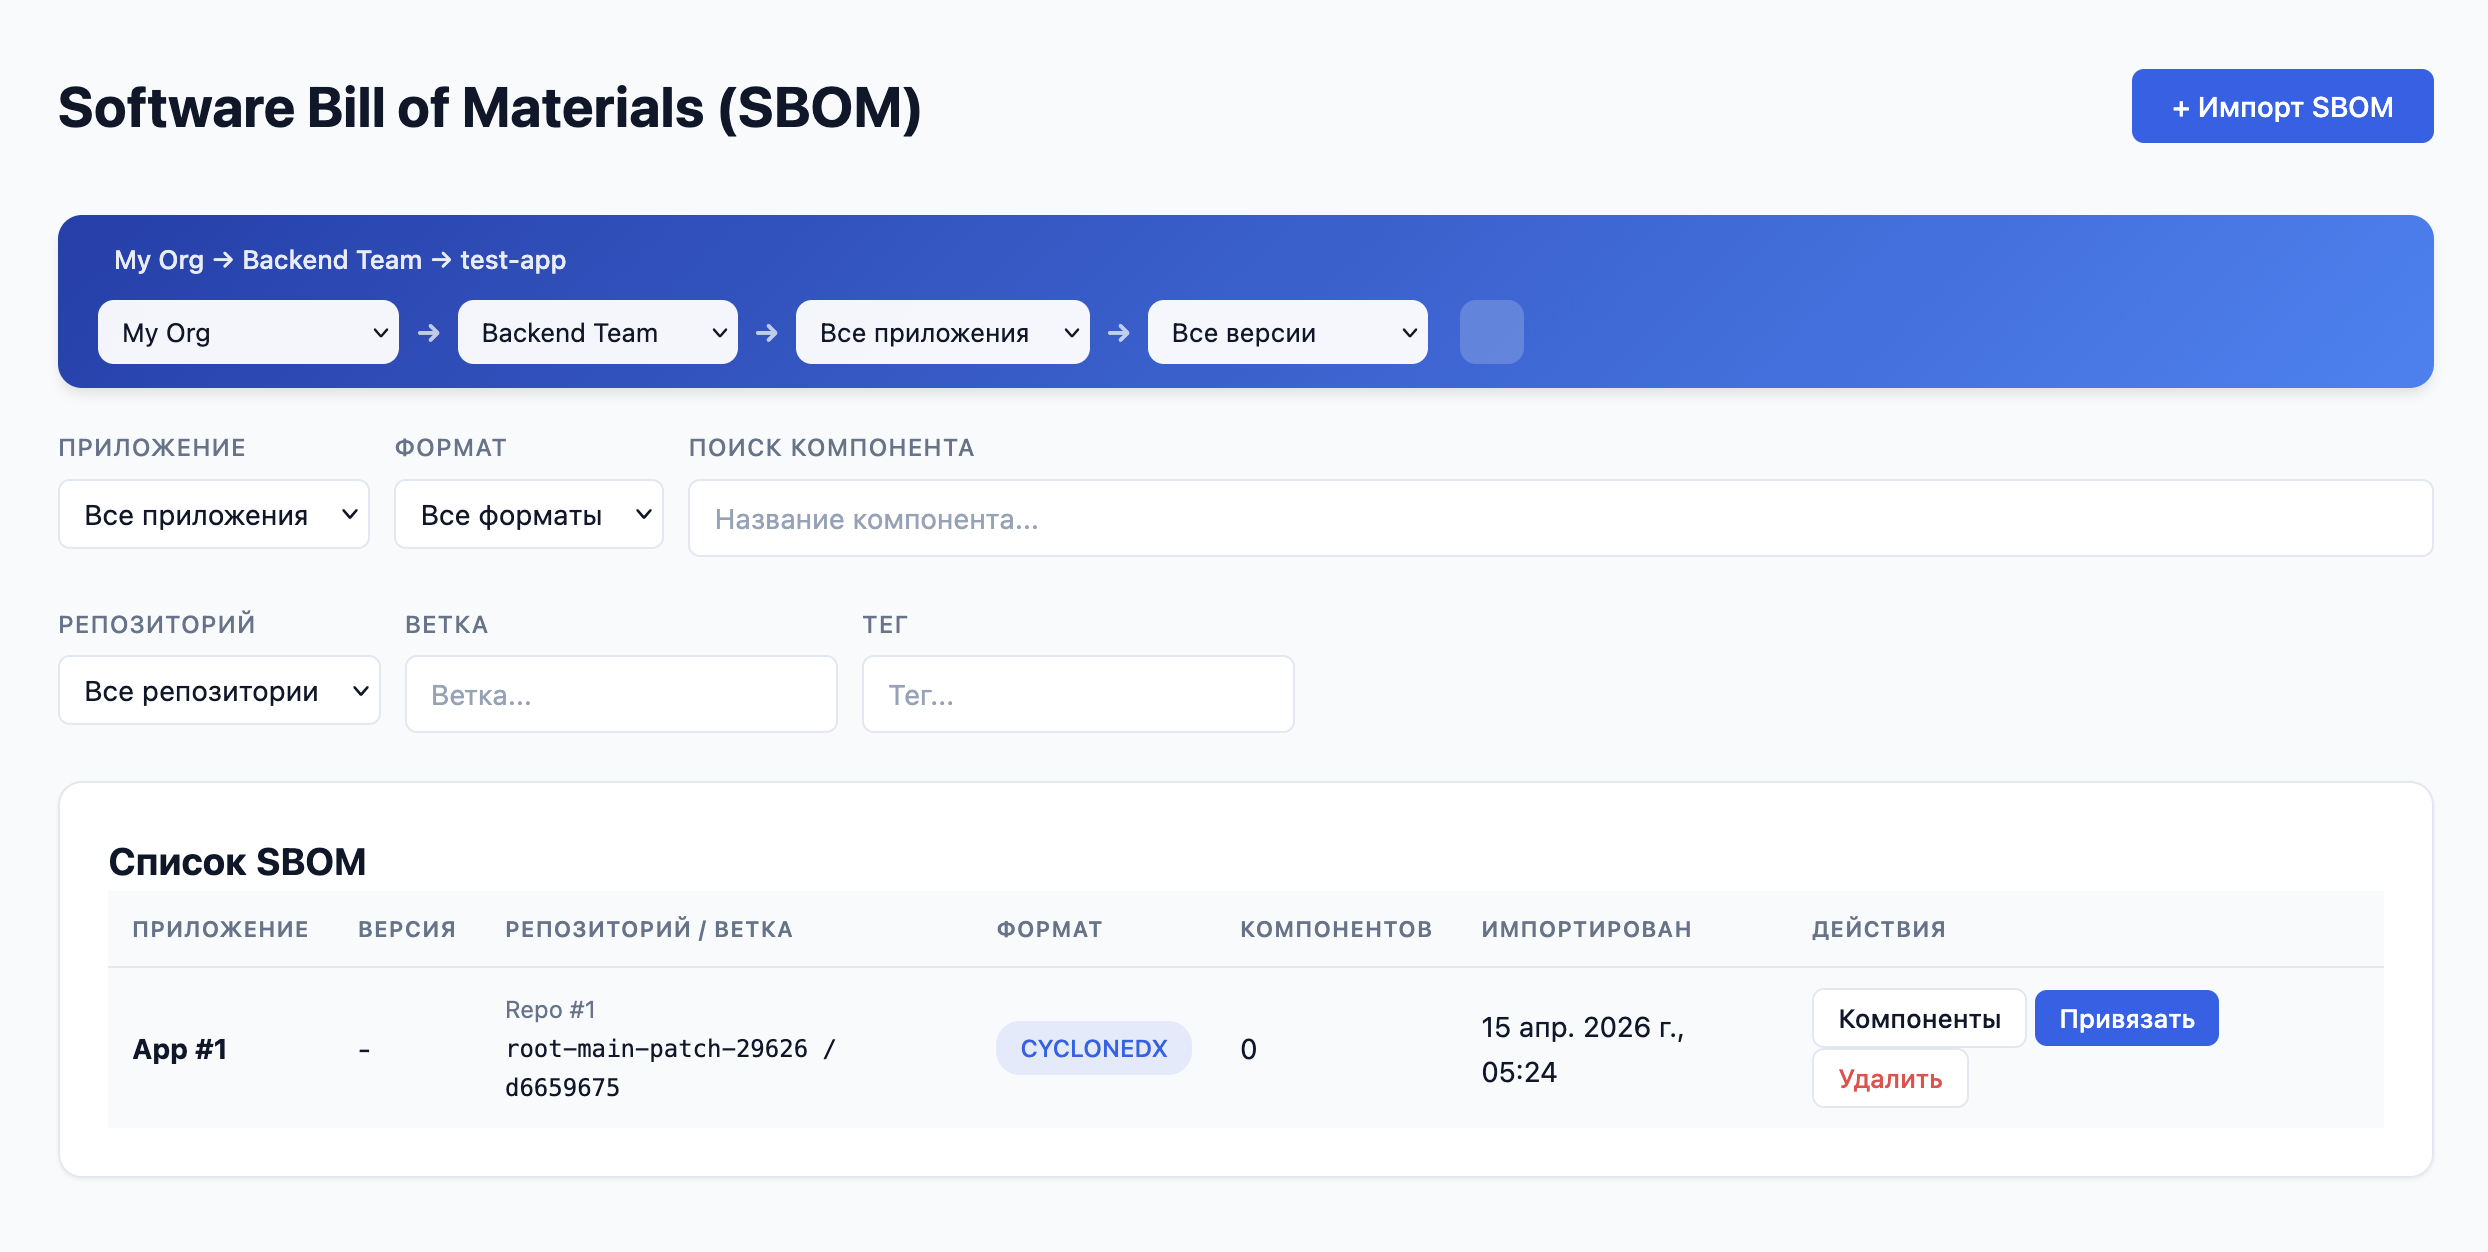2488x1252 pixels.
Task: Click the Repo #1 repository label
Action: coord(550,1010)
